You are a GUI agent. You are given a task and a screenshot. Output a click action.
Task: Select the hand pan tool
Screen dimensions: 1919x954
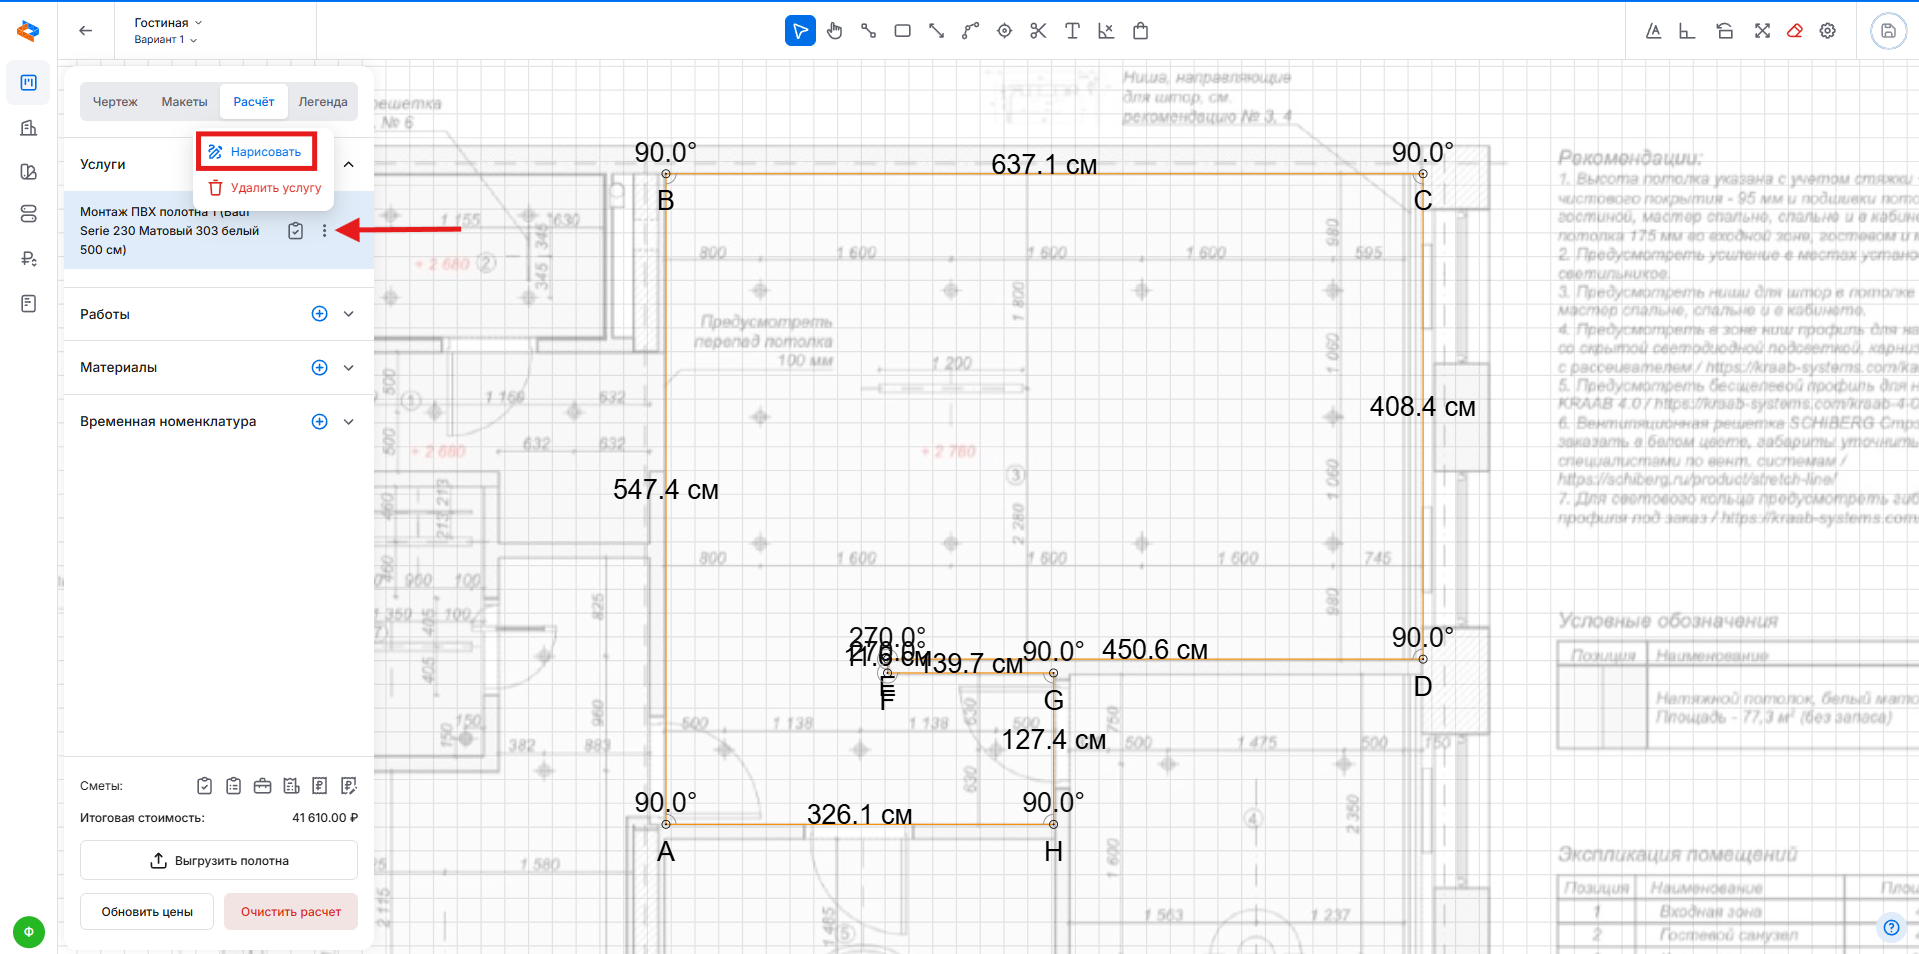834,31
